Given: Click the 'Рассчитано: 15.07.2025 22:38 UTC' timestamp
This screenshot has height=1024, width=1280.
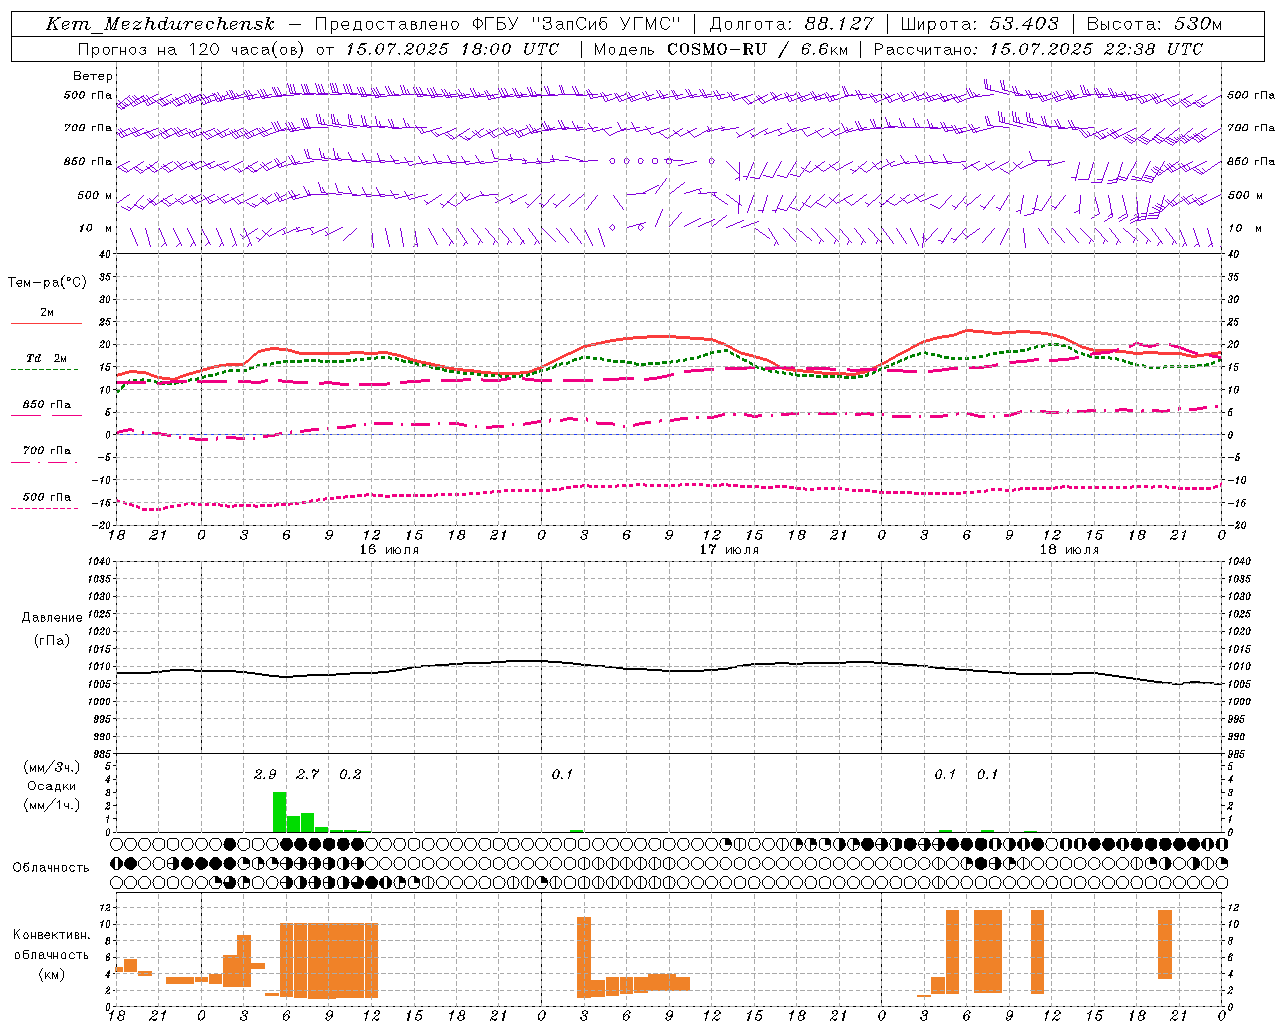Looking at the screenshot, I should pyautogui.click(x=1038, y=49).
